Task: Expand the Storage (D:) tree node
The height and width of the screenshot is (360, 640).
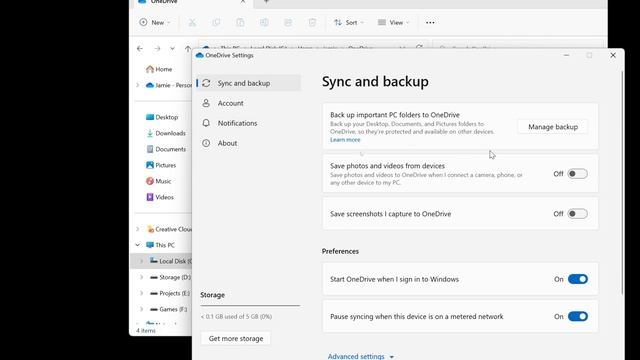Action: coord(141,277)
